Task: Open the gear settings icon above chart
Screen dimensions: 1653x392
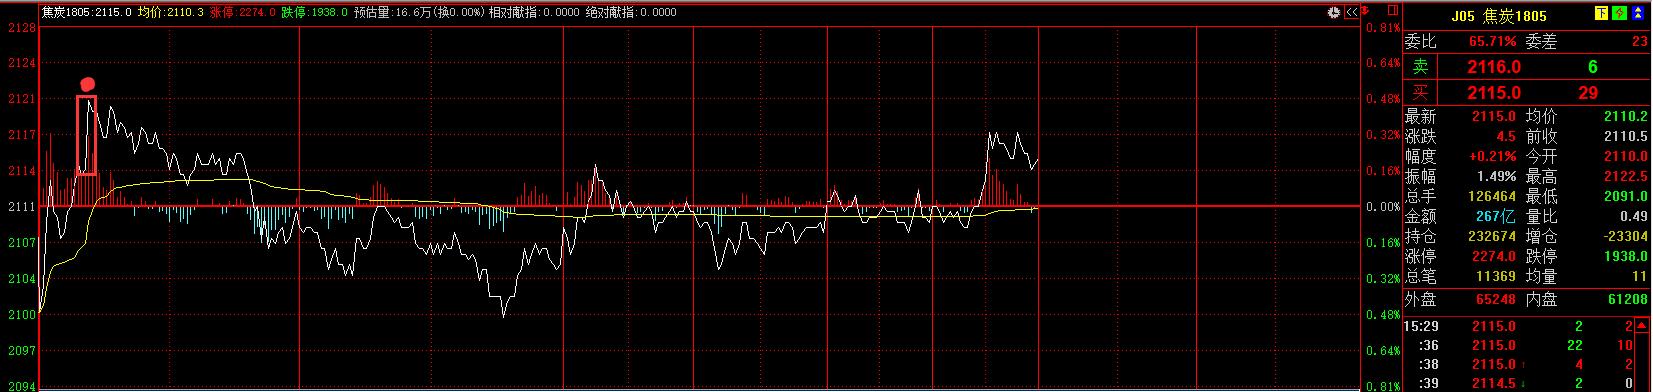Action: (1334, 12)
